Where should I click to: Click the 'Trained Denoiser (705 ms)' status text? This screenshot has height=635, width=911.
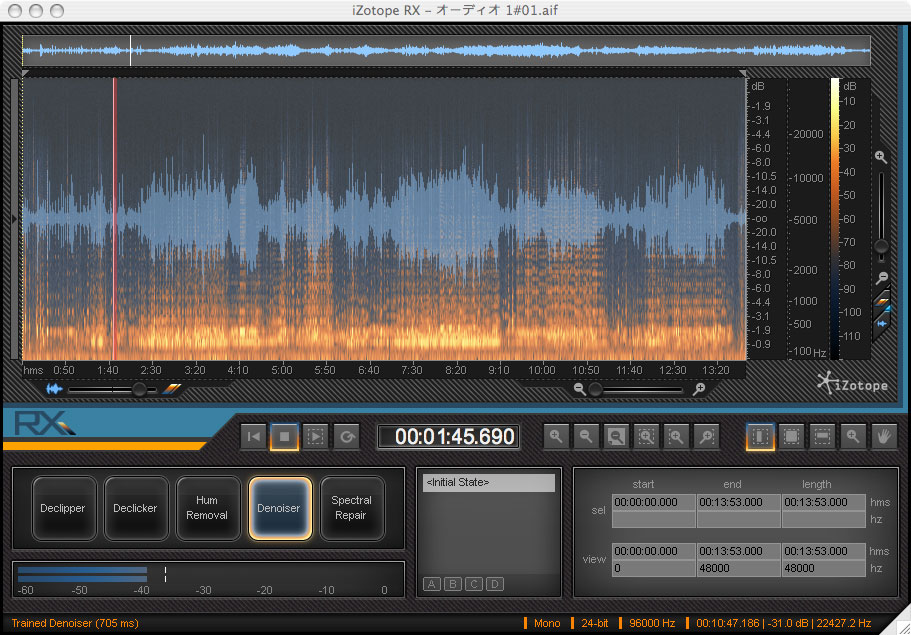(x=75, y=623)
